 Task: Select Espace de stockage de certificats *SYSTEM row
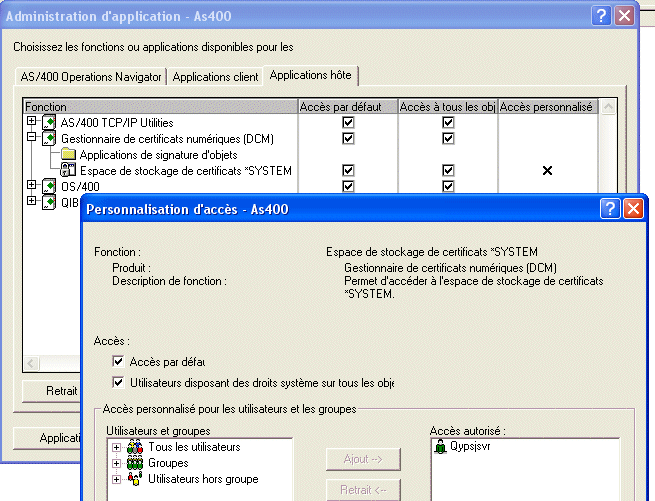click(x=186, y=171)
